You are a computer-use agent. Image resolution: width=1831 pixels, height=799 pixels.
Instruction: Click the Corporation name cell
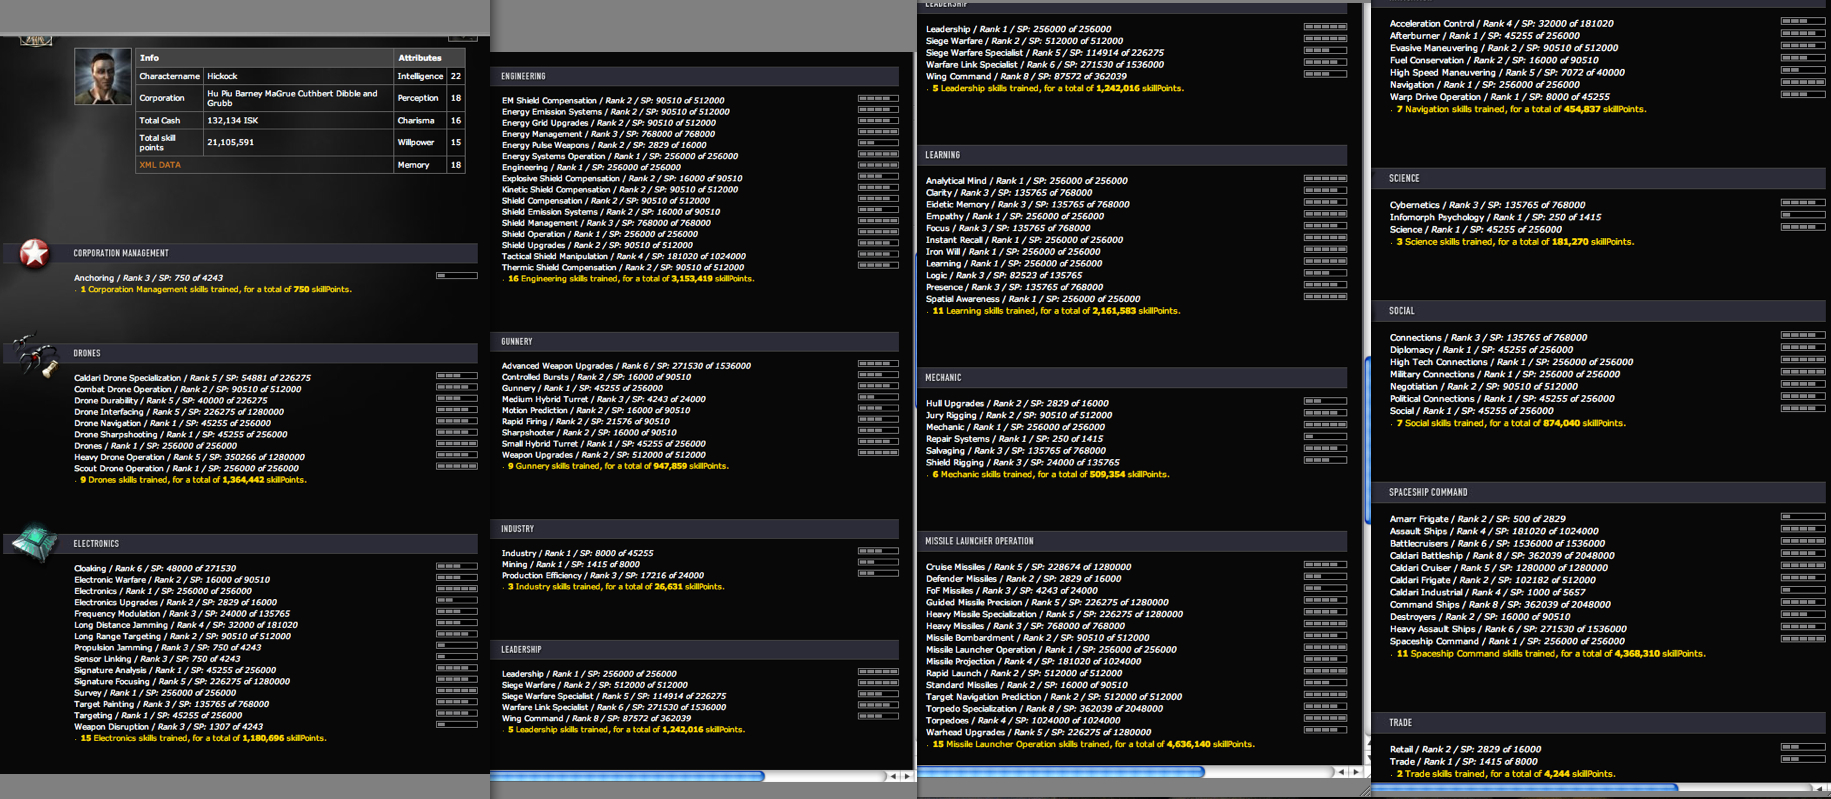click(298, 98)
